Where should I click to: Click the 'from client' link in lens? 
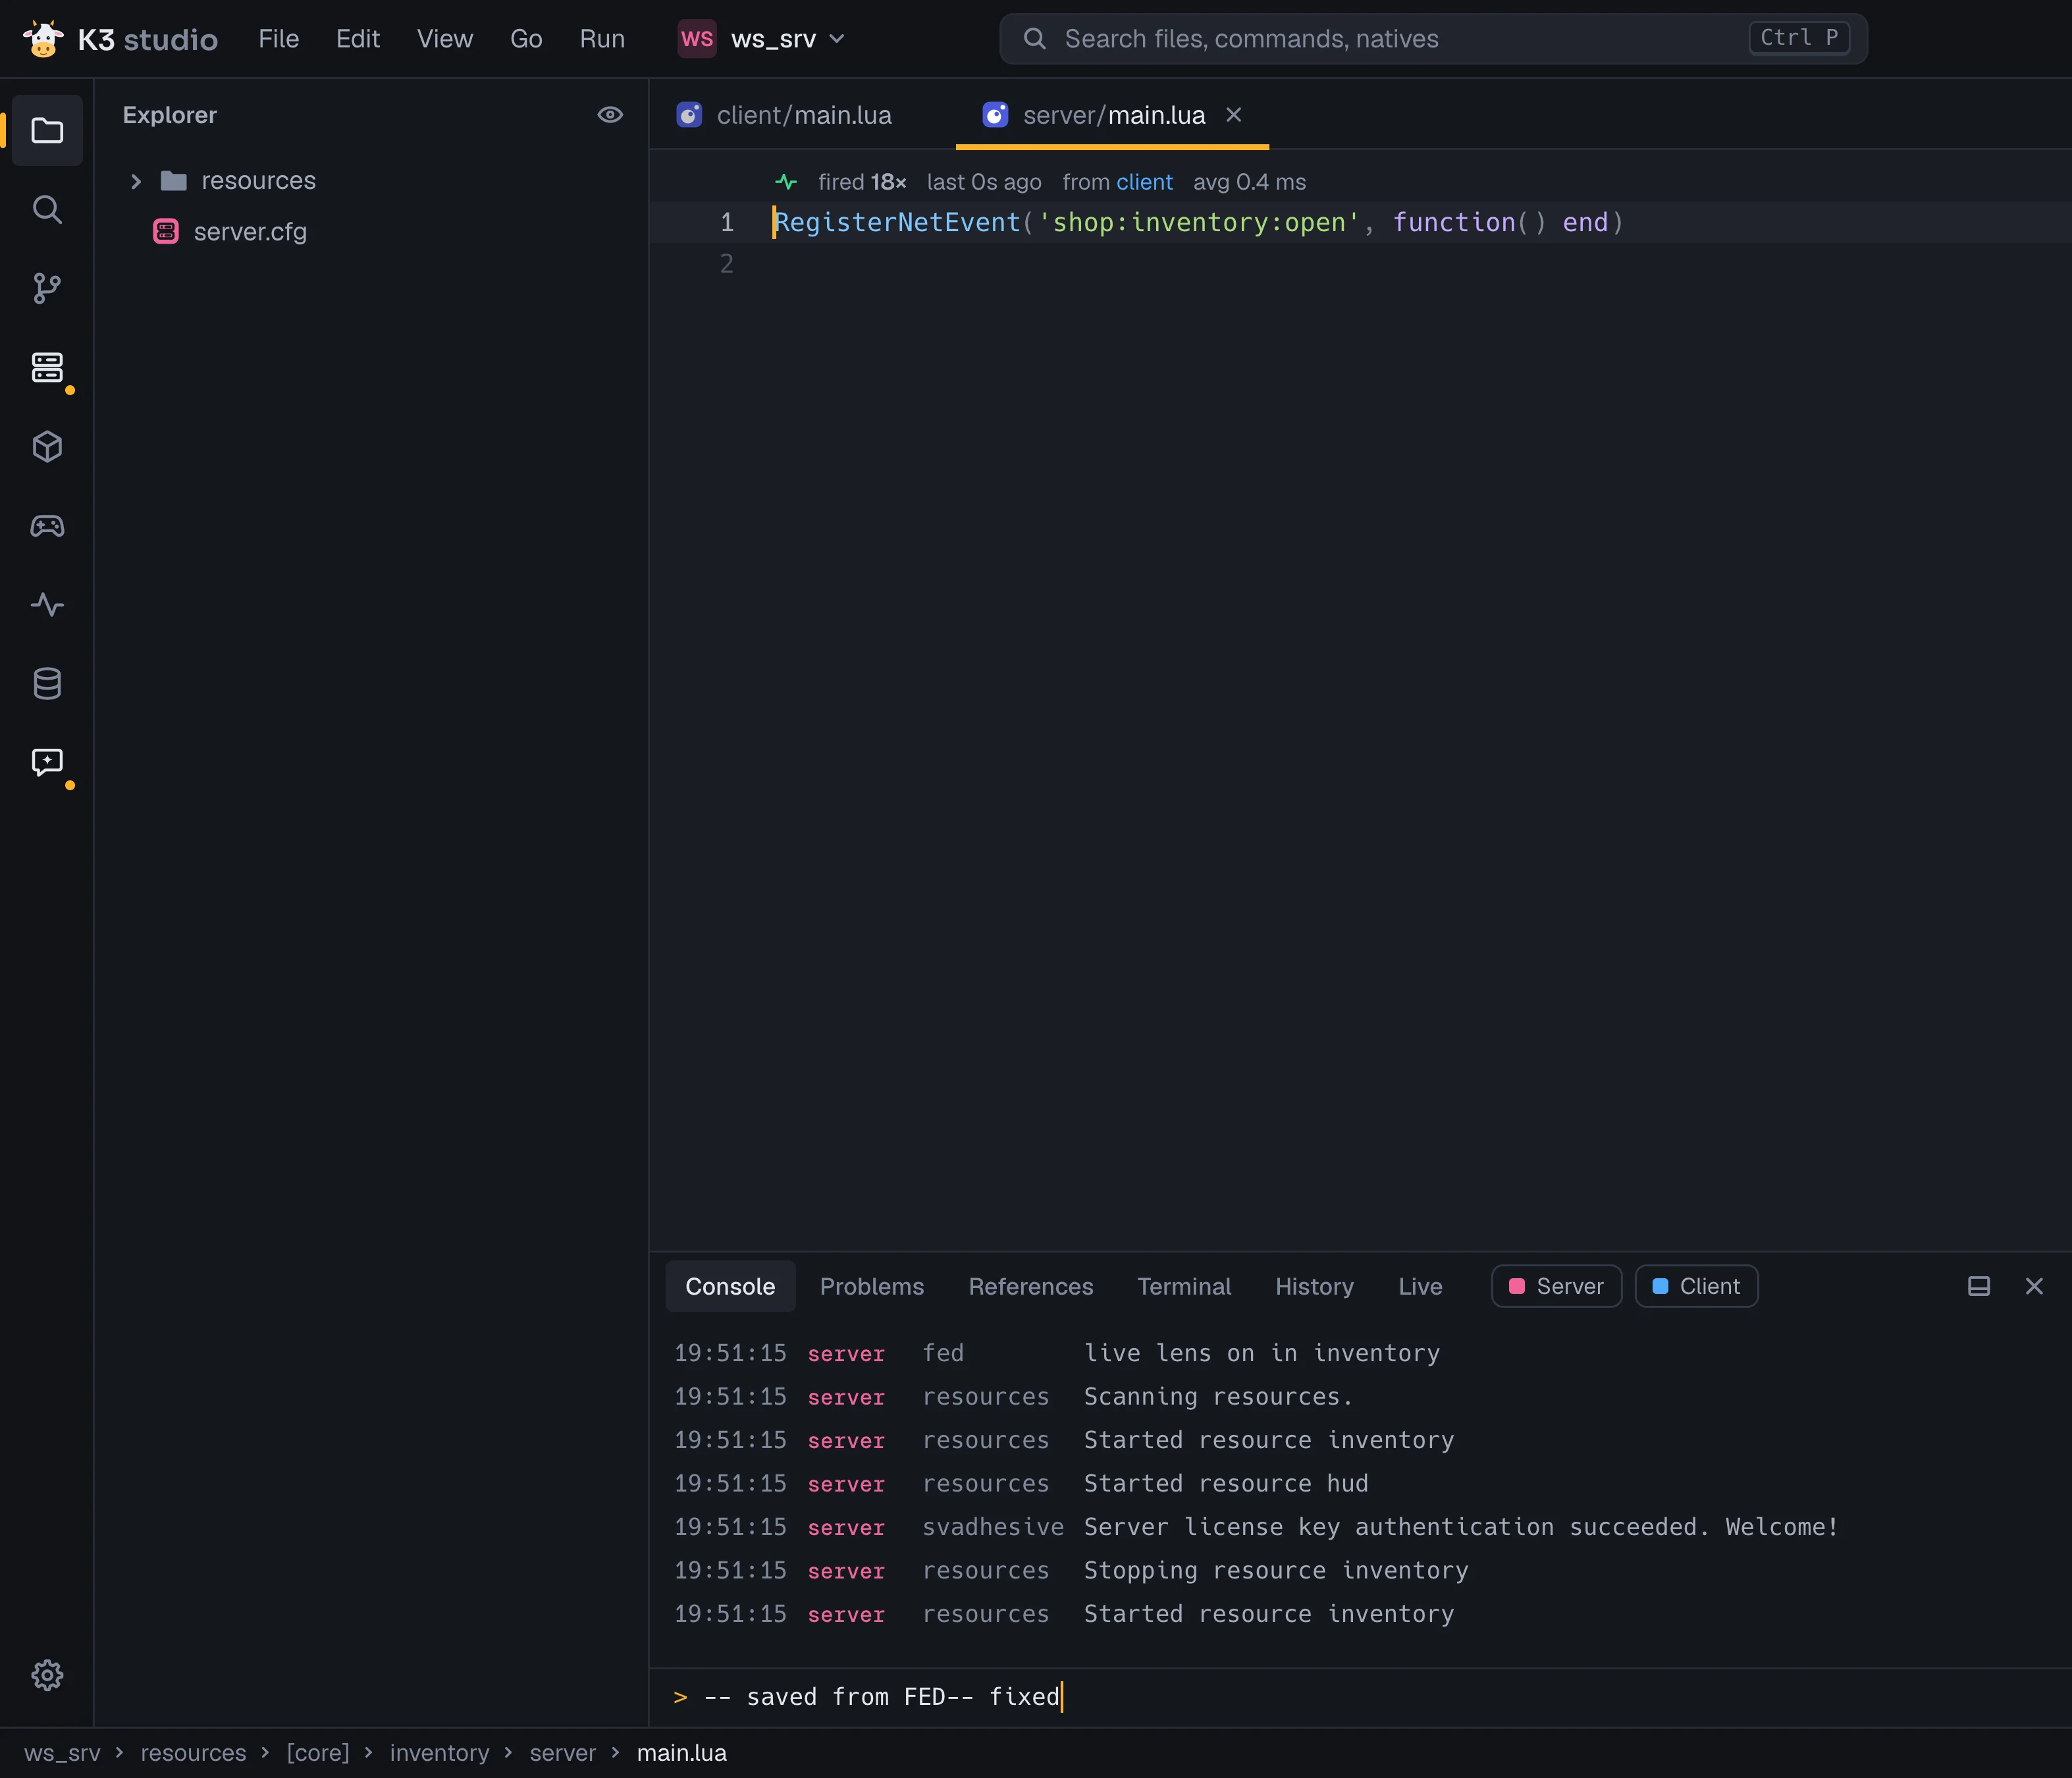1117,182
